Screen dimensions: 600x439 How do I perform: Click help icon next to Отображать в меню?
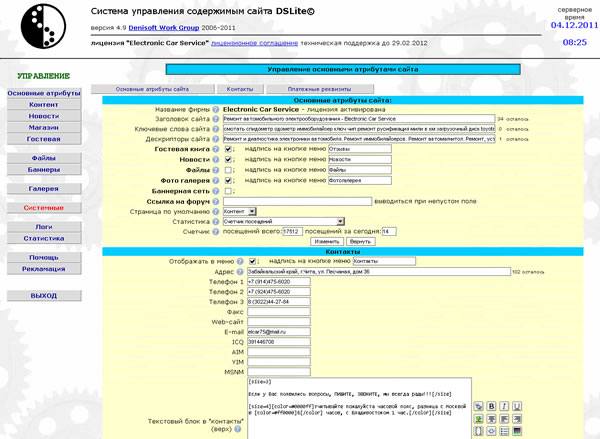point(240,261)
